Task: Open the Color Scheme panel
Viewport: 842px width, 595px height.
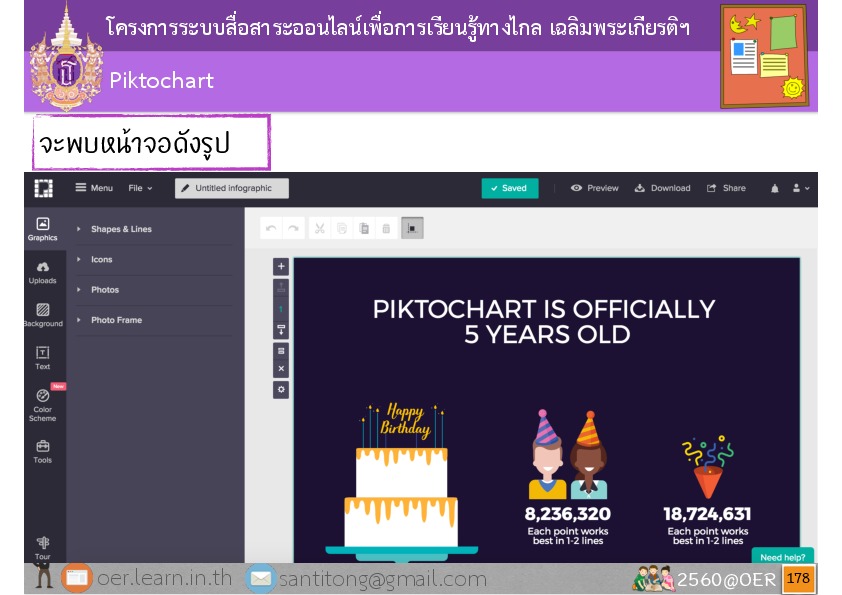Action: 42,405
